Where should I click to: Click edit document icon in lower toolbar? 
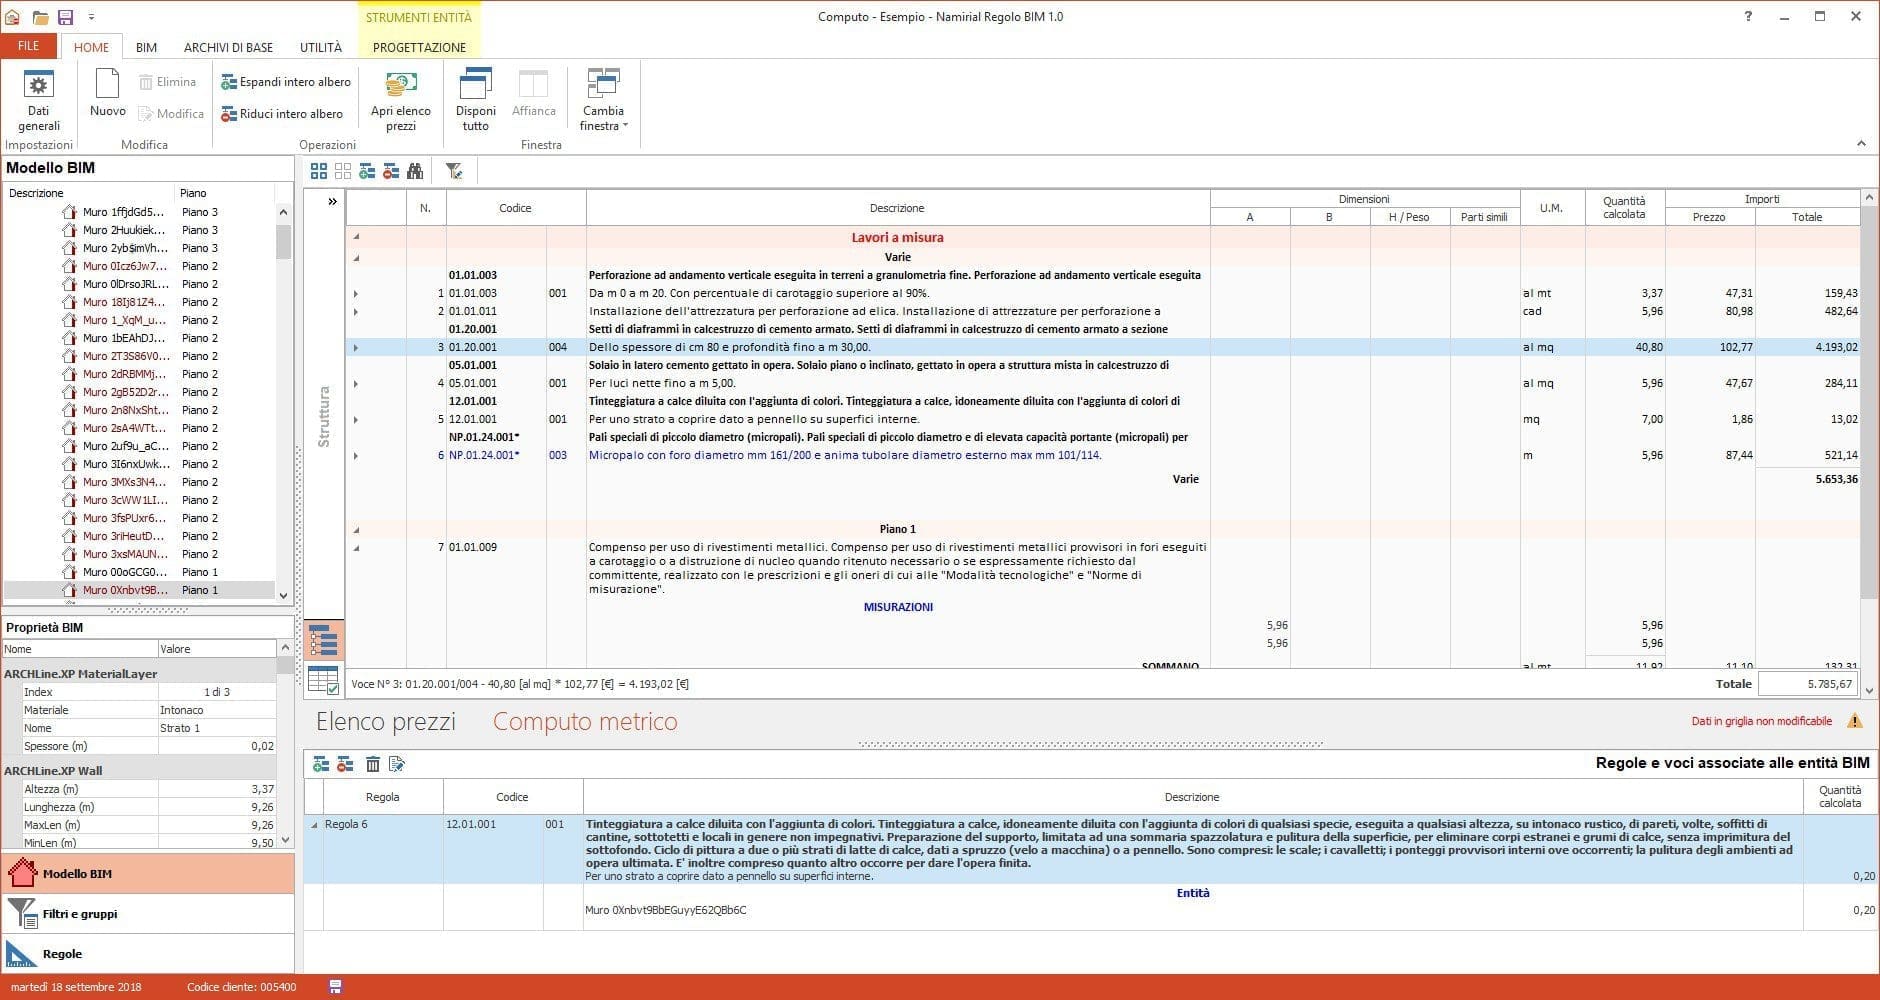tap(397, 764)
